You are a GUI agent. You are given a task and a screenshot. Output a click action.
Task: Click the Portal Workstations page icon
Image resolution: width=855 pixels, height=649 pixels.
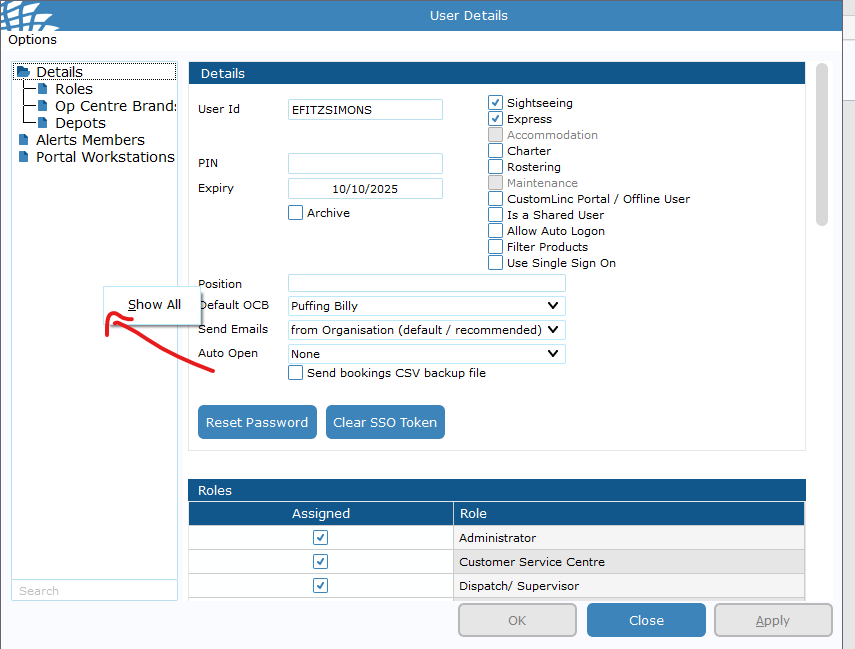24,157
